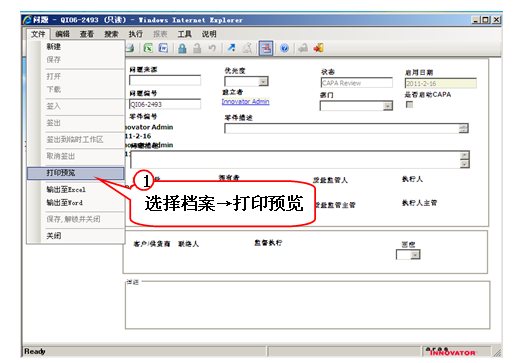Image resolution: width=530 pixels, height=363 pixels.
Task: Click the highlighted red X toolbar icon
Action: click(x=266, y=48)
